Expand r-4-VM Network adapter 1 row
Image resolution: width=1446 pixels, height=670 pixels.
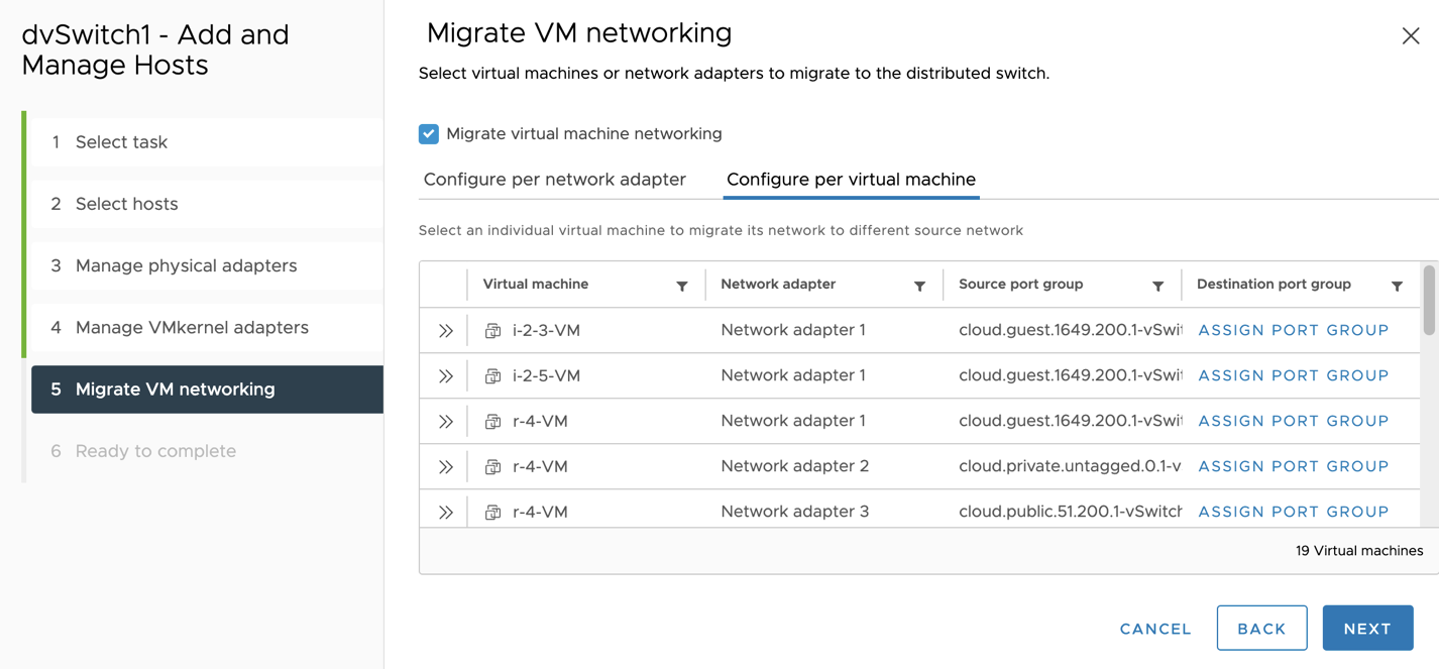click(446, 422)
